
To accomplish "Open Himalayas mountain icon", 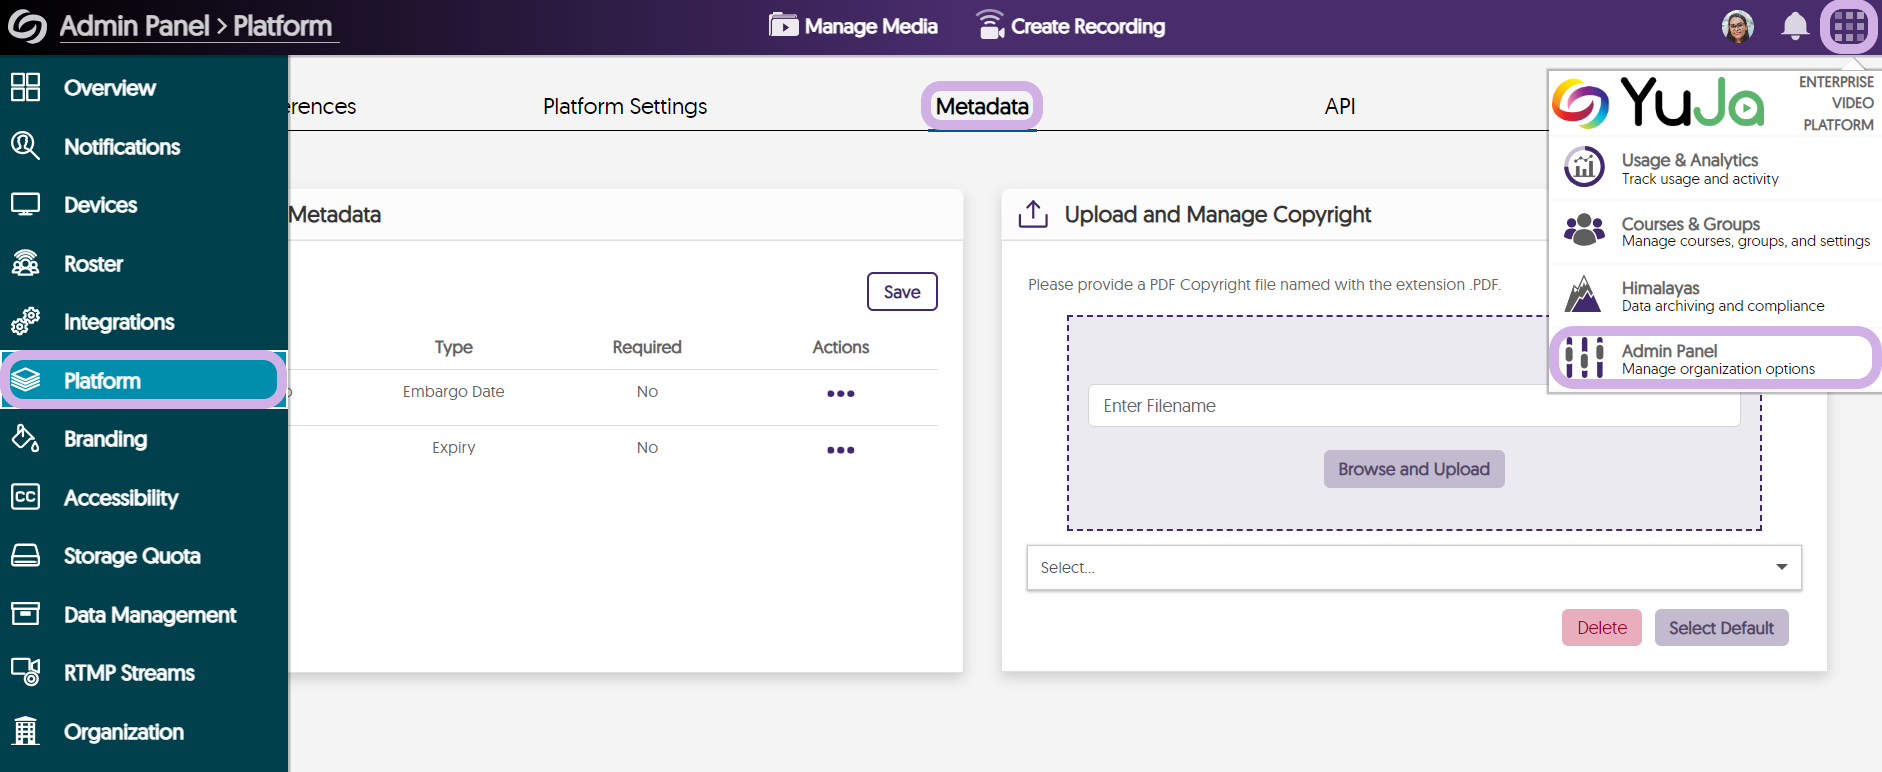I will 1584,295.
